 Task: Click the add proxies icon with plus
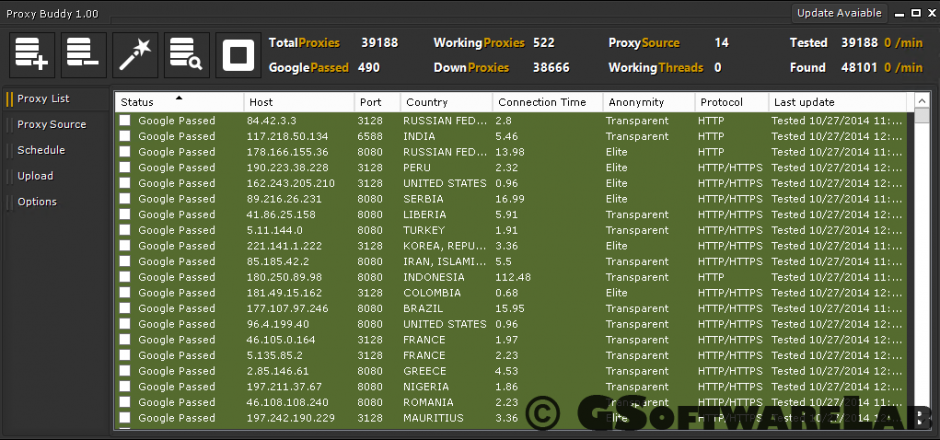[32, 55]
